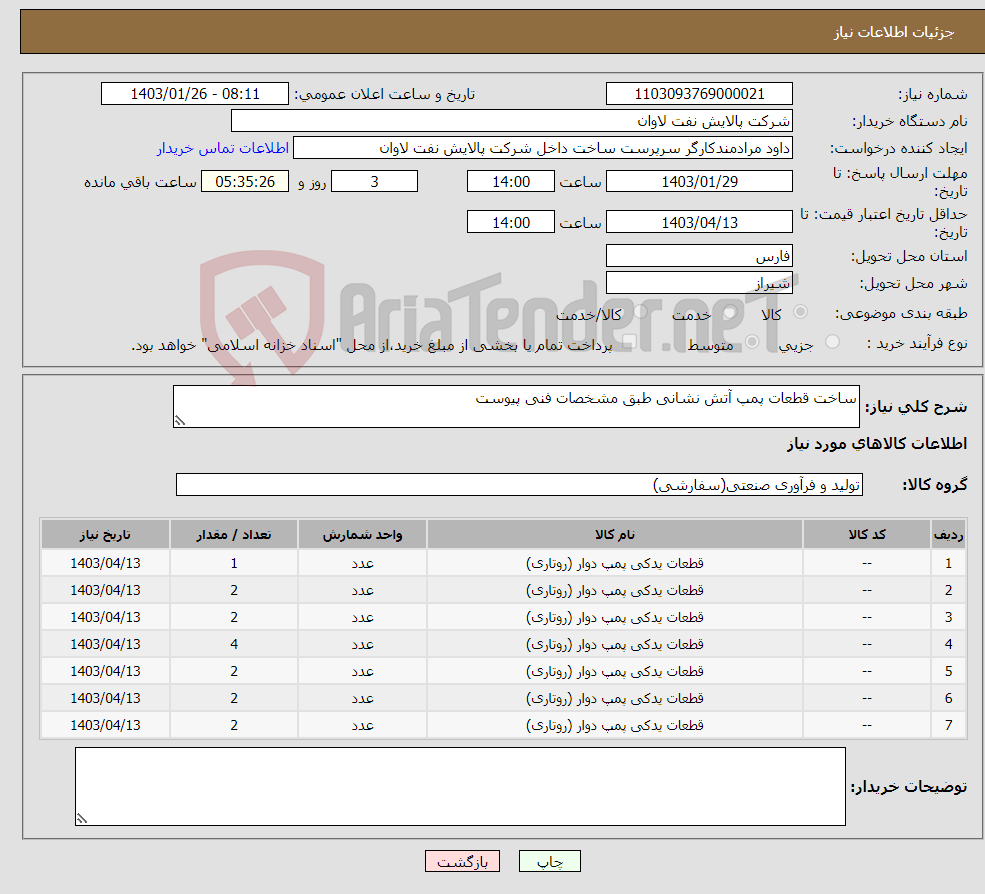Select the کالا/خدمت radio button
The image size is (985, 894).
pyautogui.click(x=640, y=312)
